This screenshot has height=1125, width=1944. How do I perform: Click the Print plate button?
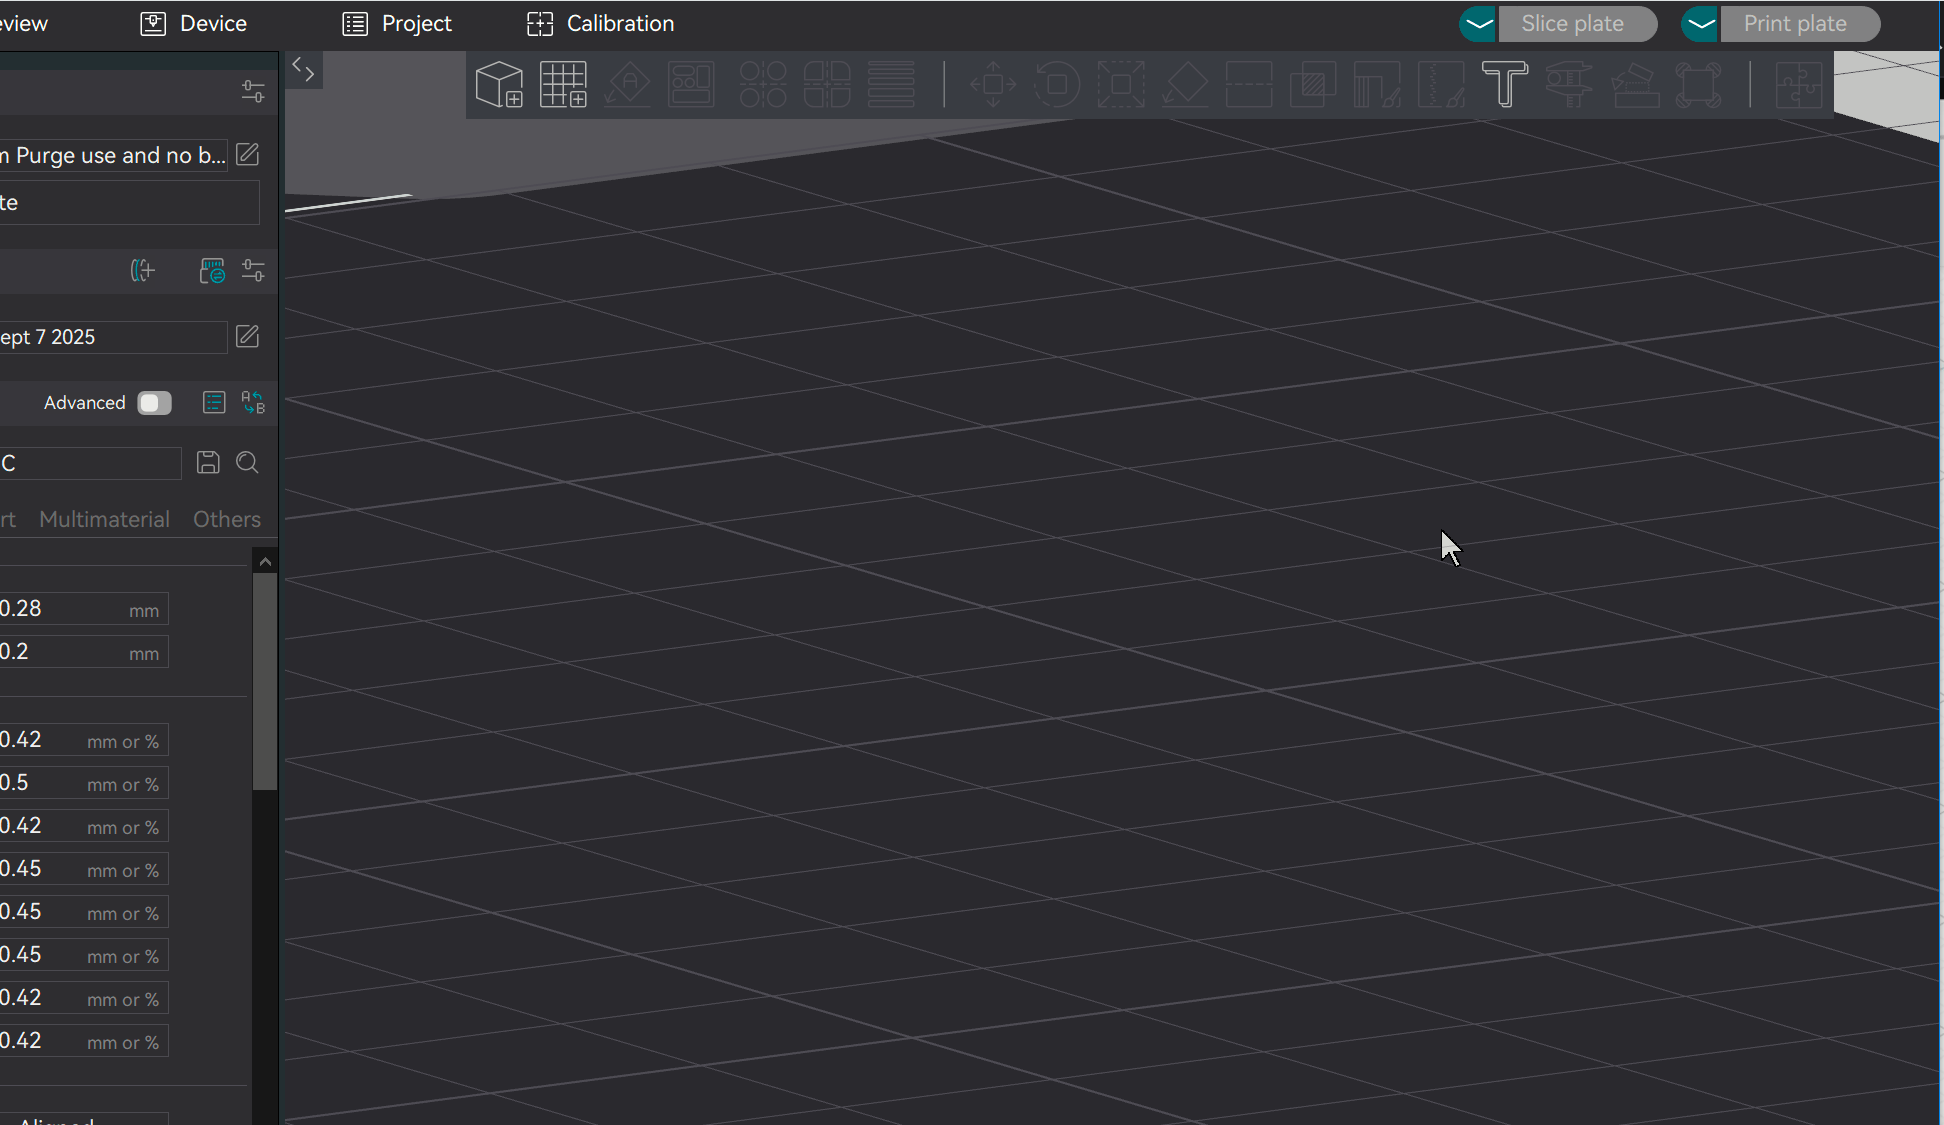[x=1799, y=24]
